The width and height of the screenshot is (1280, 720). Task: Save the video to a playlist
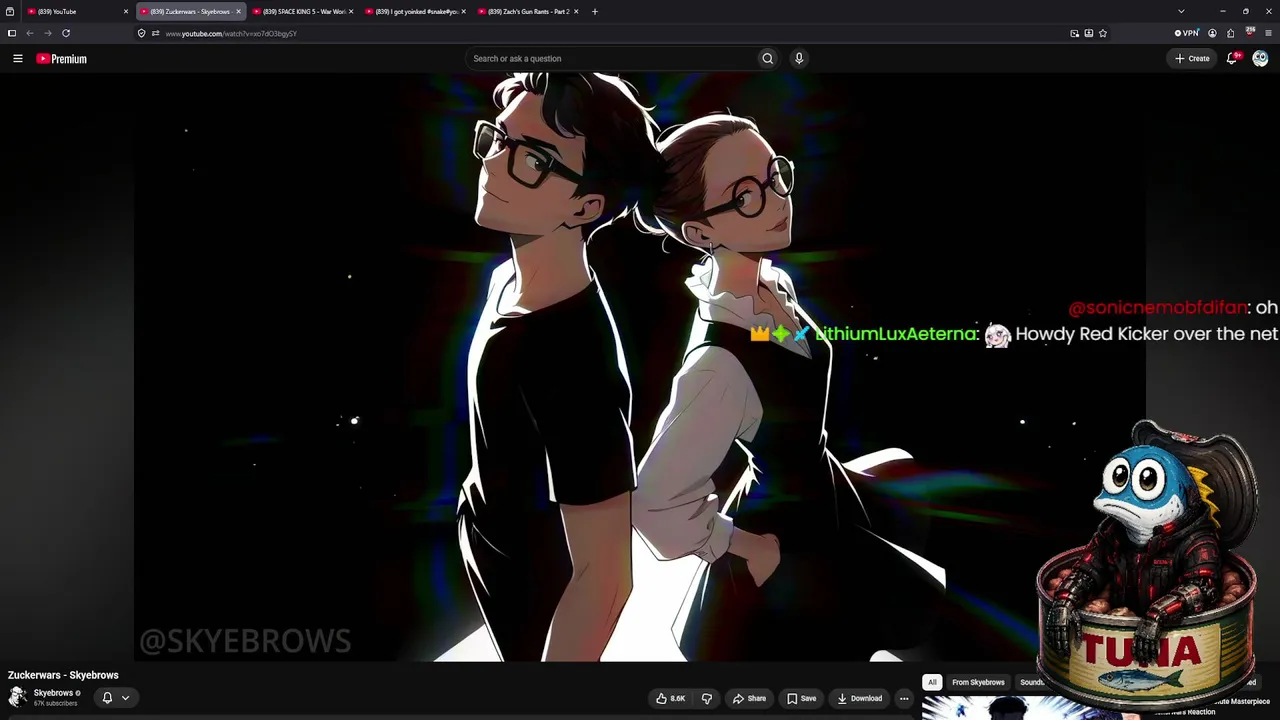tap(801, 698)
